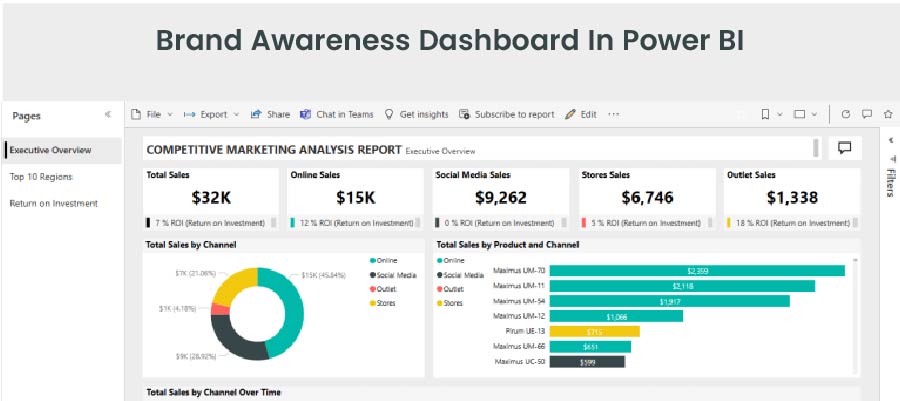Select Online in bar chart legend
Screen dimensions: 900x401
(450, 260)
